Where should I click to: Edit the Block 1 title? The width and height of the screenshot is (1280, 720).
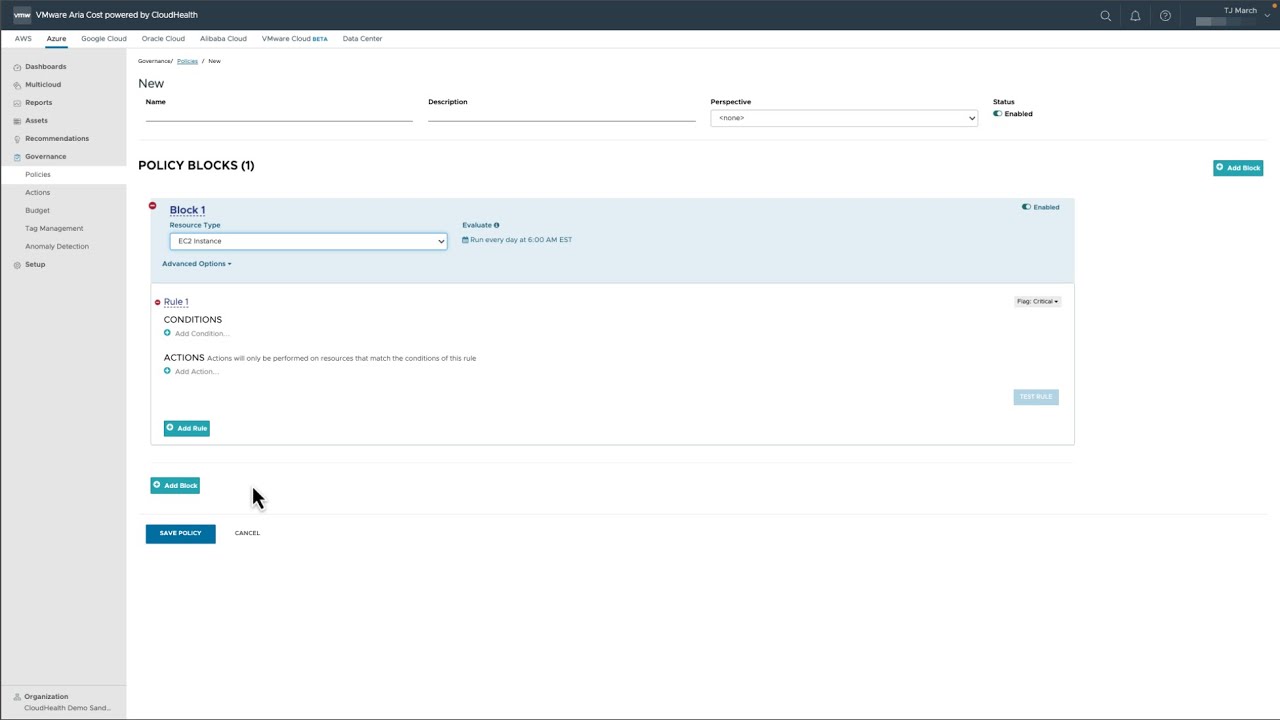187,210
